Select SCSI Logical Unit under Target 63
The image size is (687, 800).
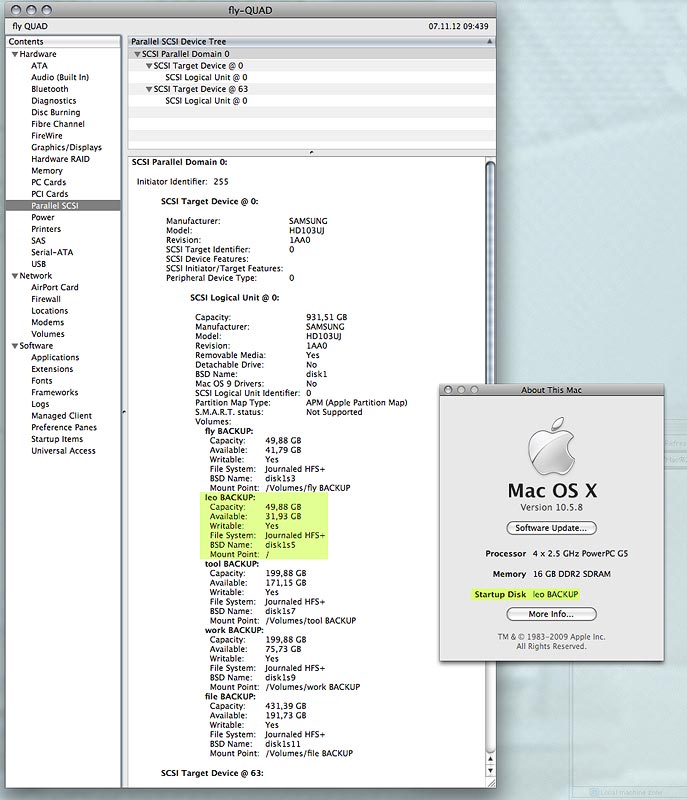(206, 101)
